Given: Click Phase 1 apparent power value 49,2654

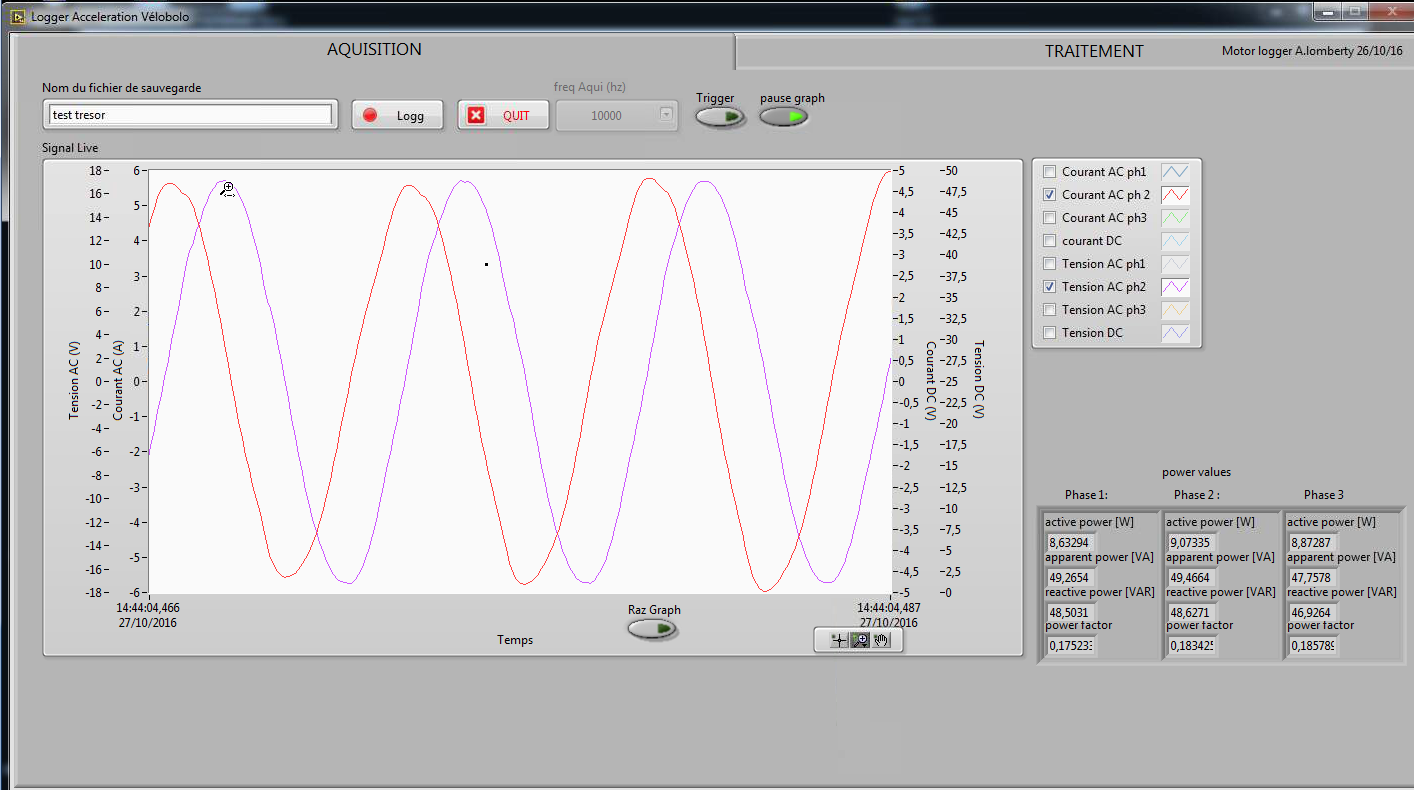Looking at the screenshot, I should pos(1071,578).
